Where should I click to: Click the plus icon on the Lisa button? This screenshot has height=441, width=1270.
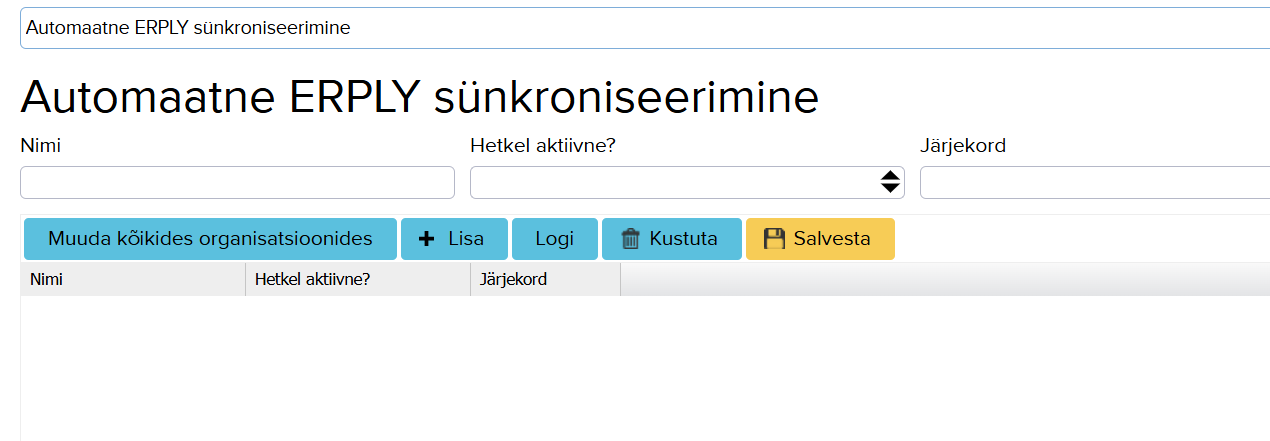(427, 239)
